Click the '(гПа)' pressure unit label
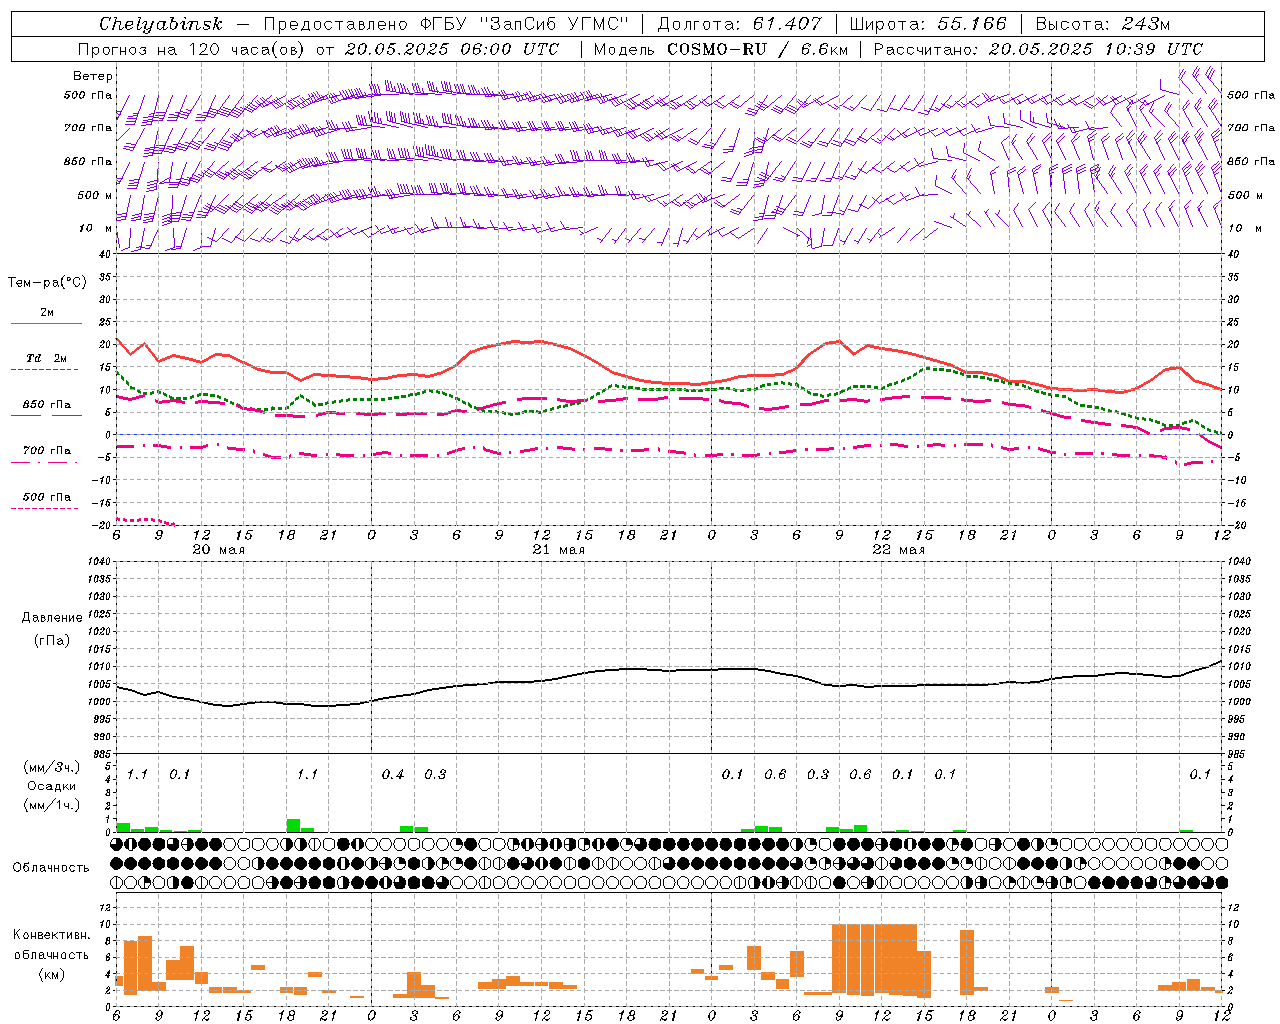The width and height of the screenshot is (1280, 1024). click(x=52, y=641)
